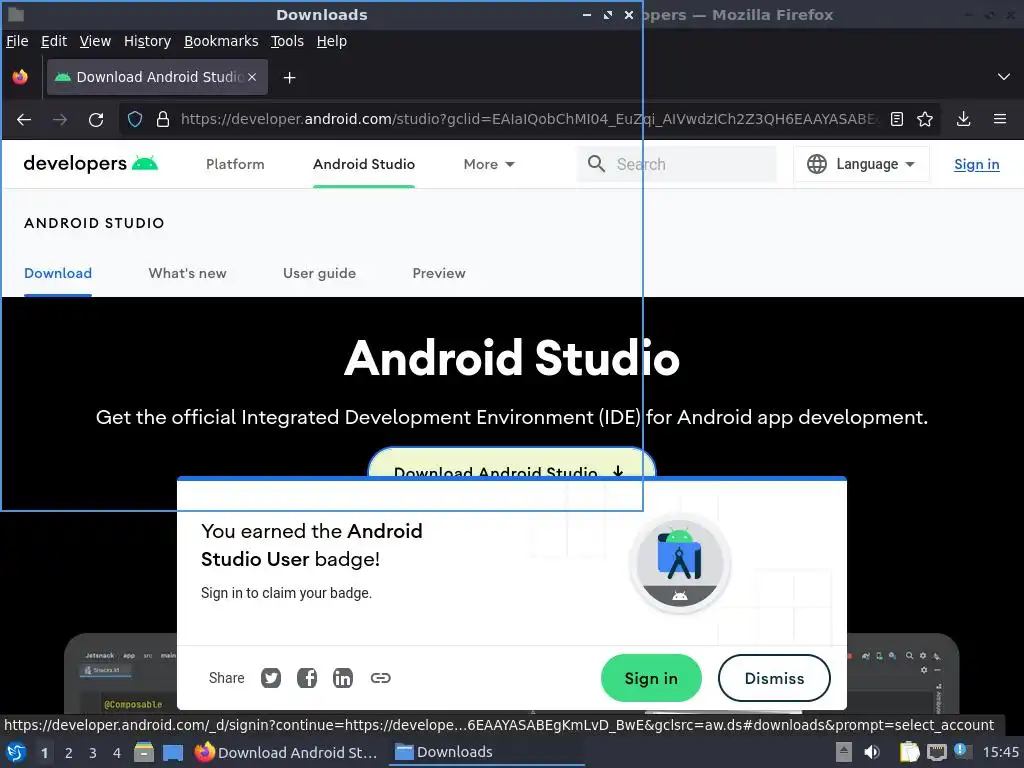The image size is (1024, 768).
Task: Go back with the browser back arrow
Action: (x=24, y=120)
